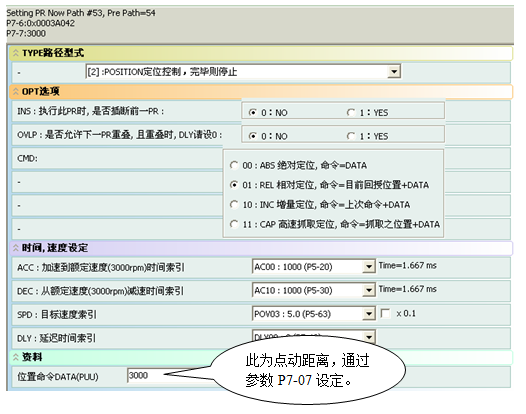
Task: Click the SPD : 目标速度索引 label
Action: click(x=57, y=315)
